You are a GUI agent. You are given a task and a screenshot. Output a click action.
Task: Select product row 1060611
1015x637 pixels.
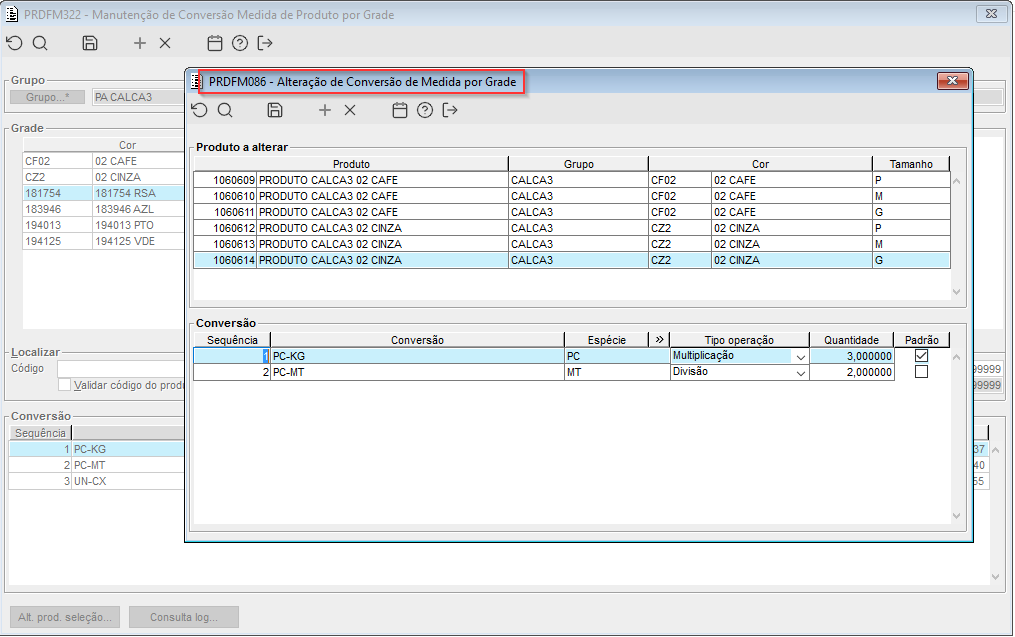point(572,212)
